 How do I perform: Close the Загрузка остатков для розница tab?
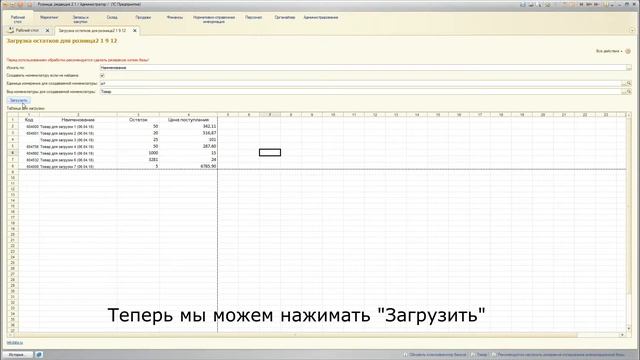tap(135, 31)
